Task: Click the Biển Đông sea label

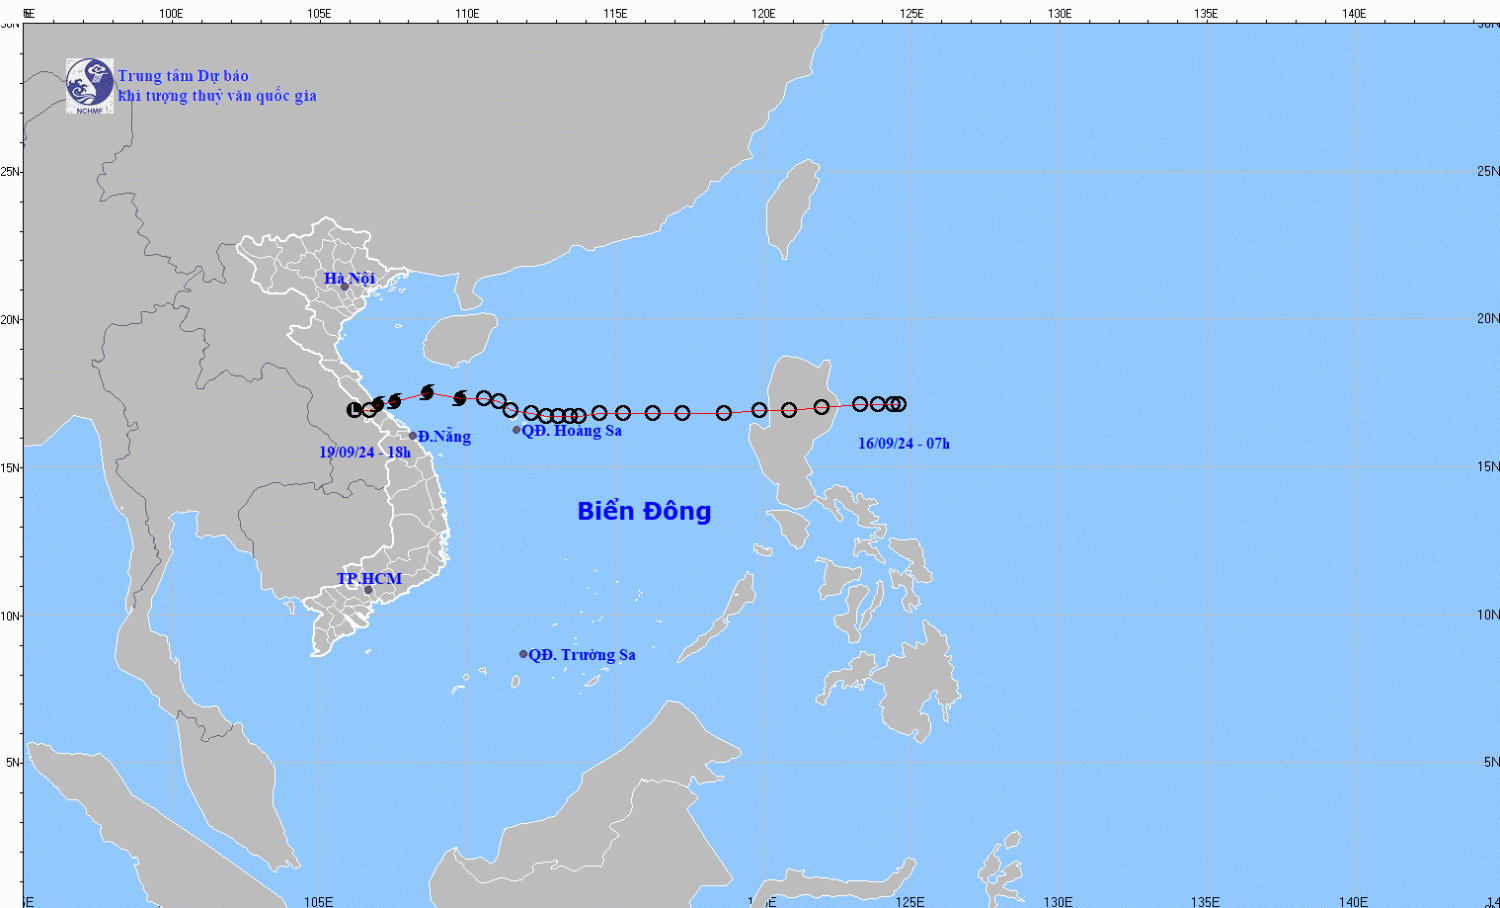Action: click(644, 511)
